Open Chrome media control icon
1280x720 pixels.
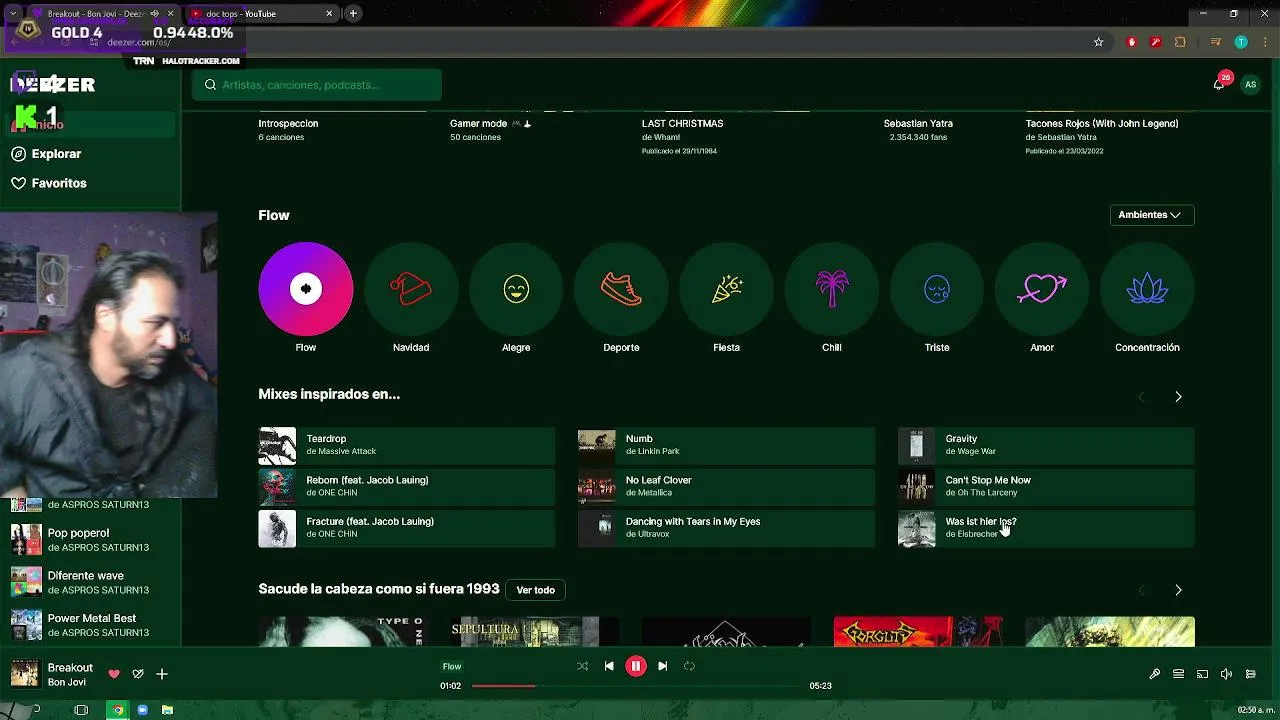click(1216, 42)
